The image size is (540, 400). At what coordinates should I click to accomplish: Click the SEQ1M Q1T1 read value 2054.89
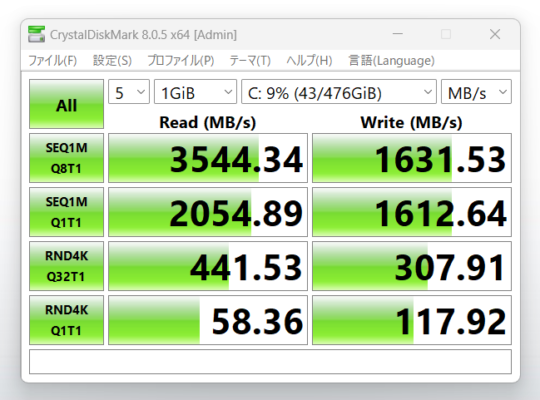(208, 212)
